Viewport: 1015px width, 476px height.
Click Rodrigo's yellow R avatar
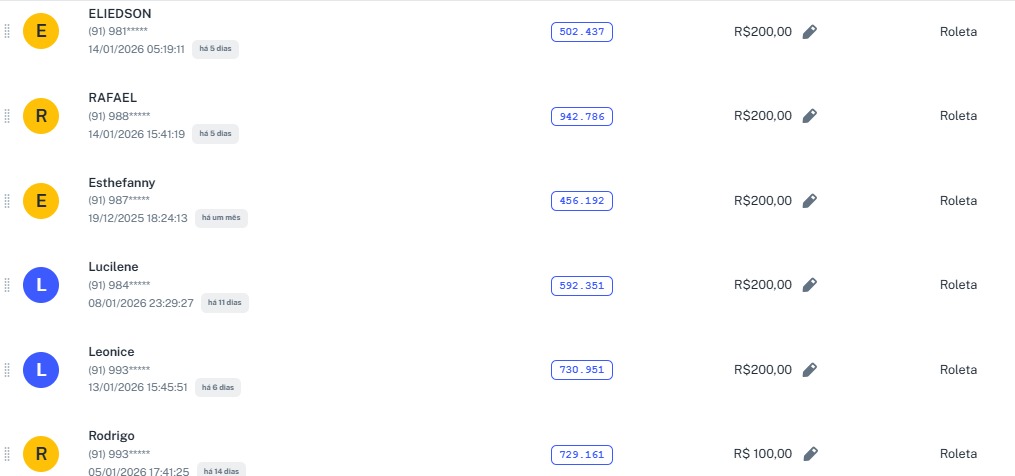pos(41,454)
